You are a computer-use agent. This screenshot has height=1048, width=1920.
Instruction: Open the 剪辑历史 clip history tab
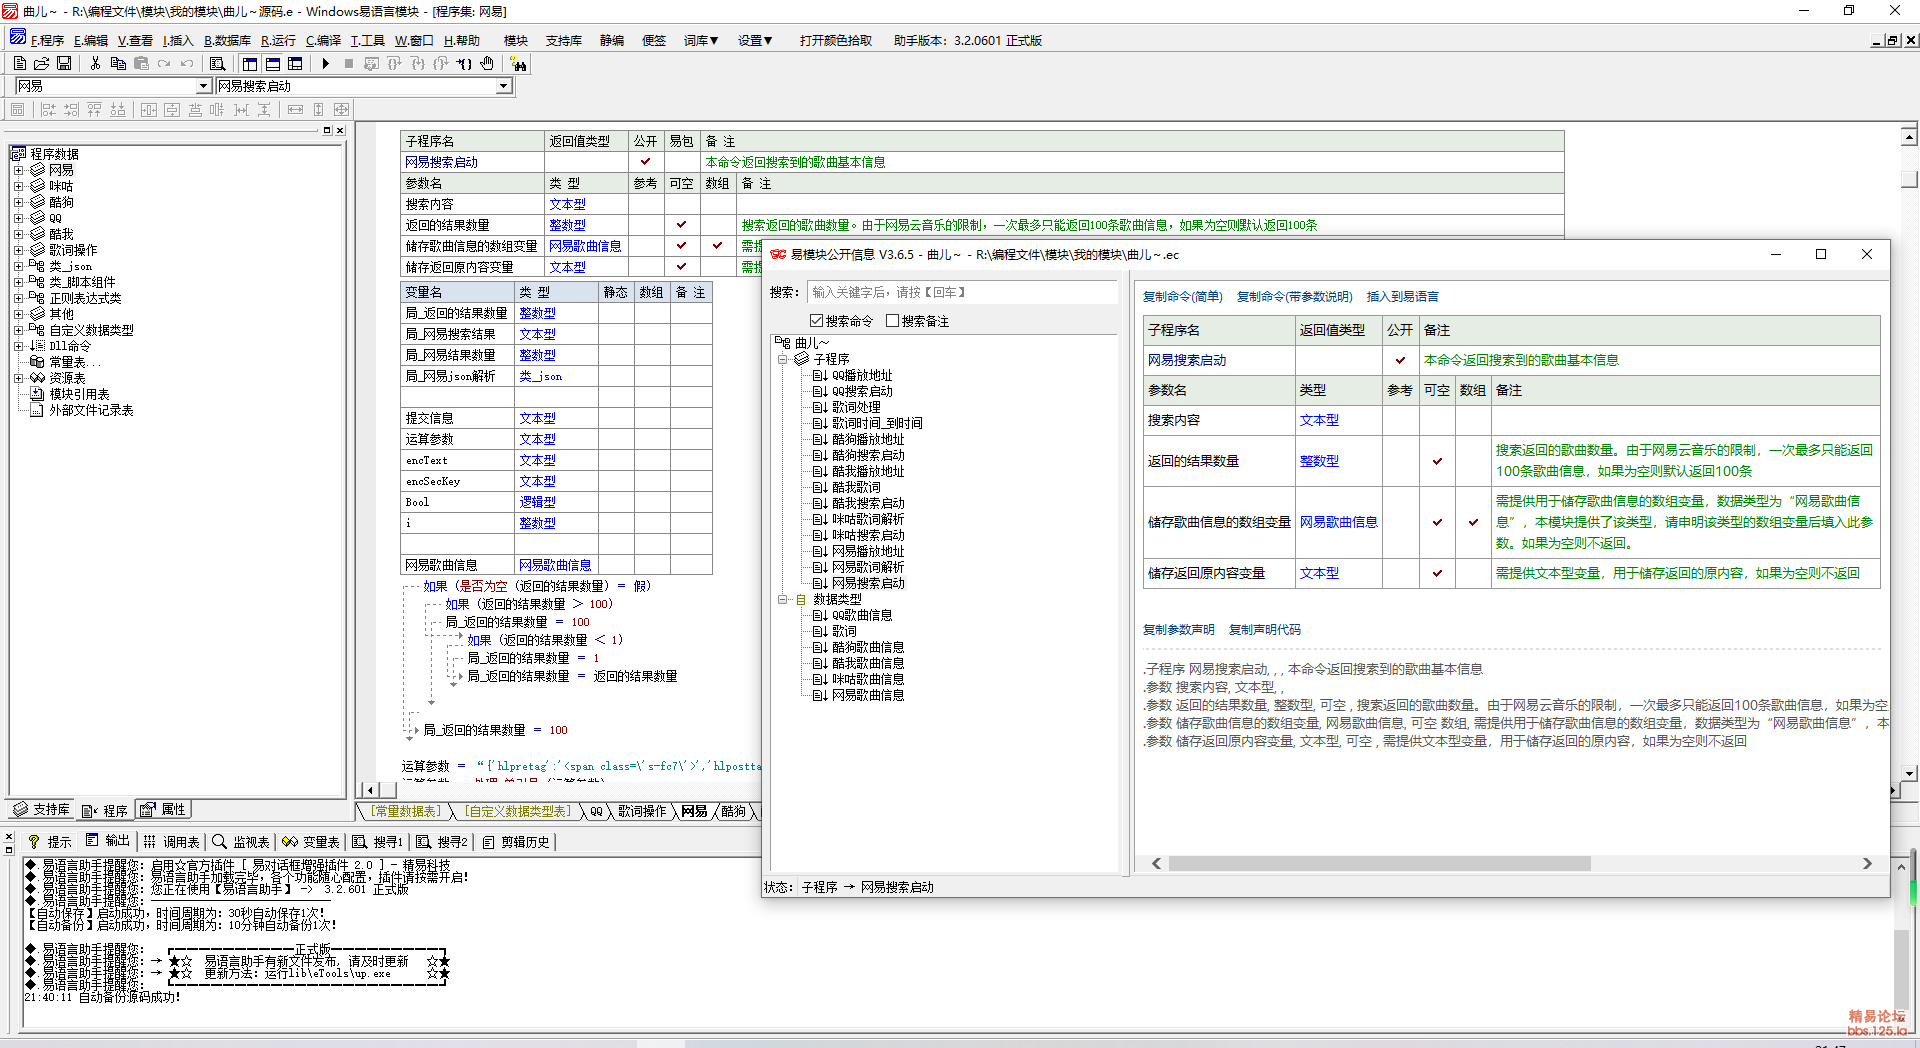516,842
